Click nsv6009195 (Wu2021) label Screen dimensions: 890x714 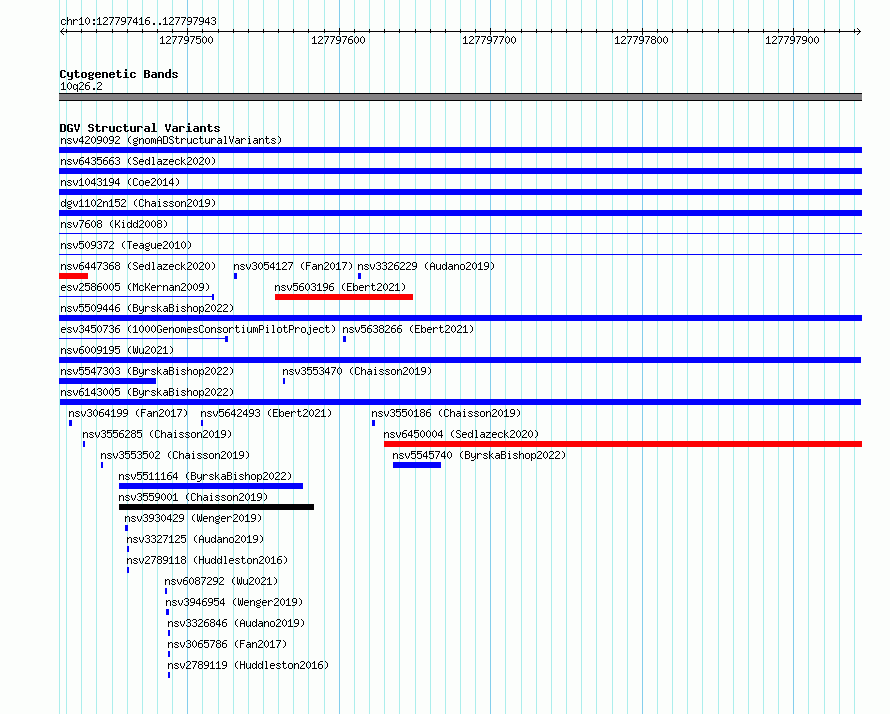coord(117,350)
